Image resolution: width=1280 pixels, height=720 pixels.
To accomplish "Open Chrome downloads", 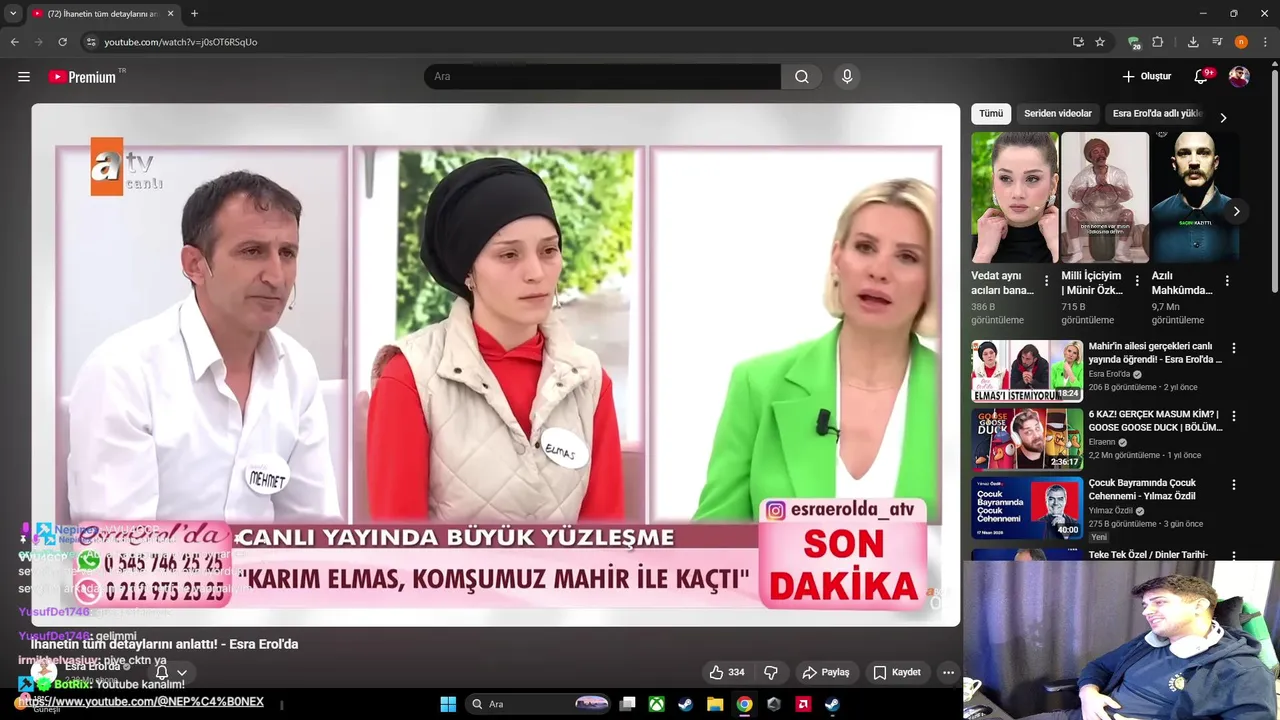I will (1193, 42).
